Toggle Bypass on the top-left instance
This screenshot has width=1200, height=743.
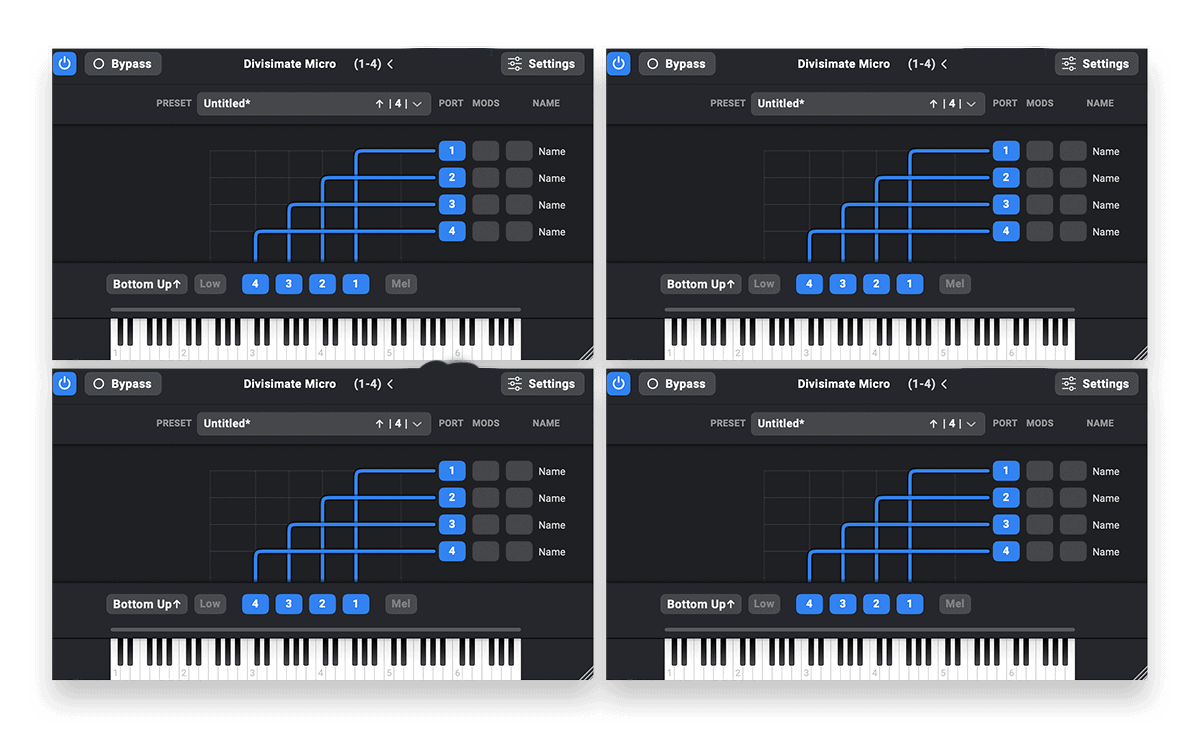(x=122, y=63)
